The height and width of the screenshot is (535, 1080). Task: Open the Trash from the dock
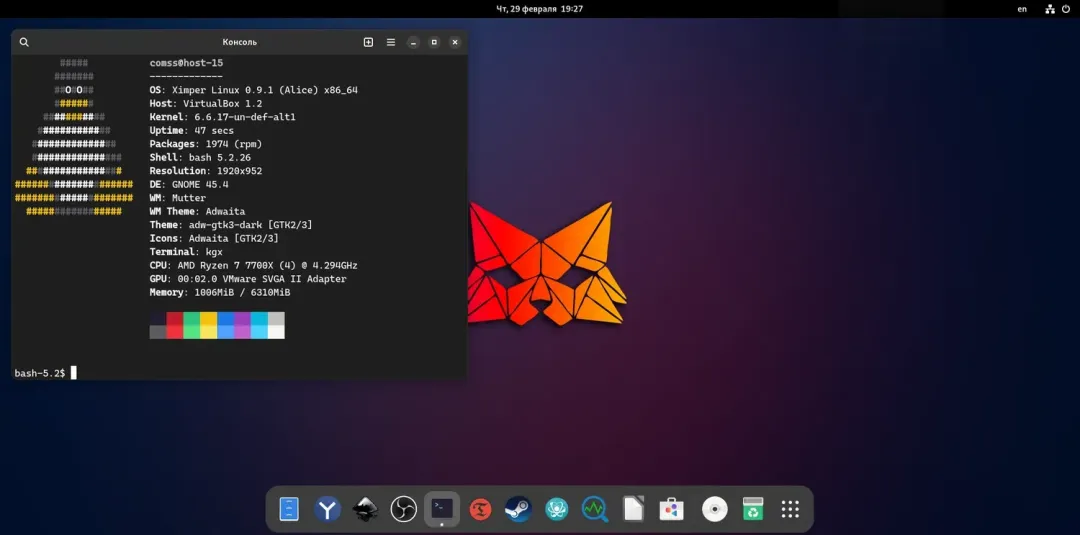pos(752,510)
